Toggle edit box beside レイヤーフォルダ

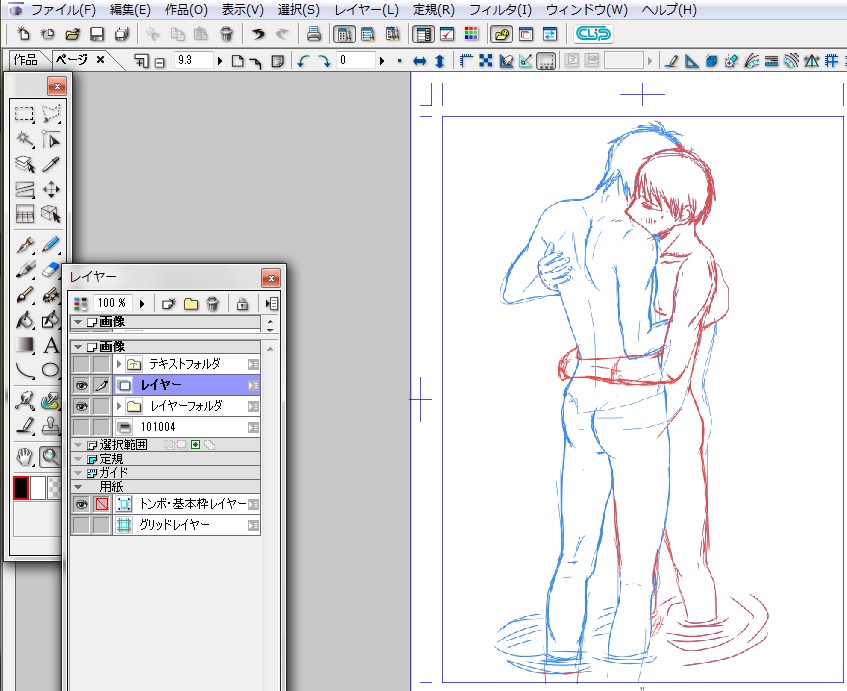[x=102, y=406]
